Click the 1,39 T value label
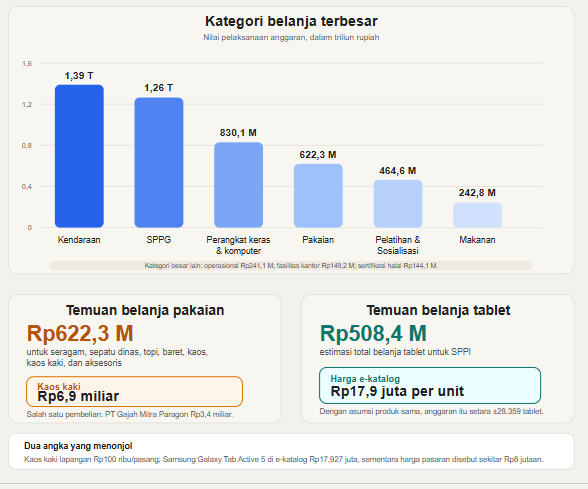This screenshot has width=588, height=489. [x=79, y=76]
